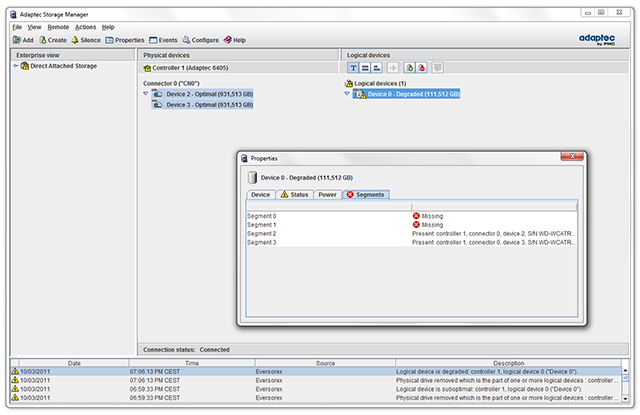Screen dimensions: 640x415
Task: Open the Actions menu
Action: coord(86,27)
